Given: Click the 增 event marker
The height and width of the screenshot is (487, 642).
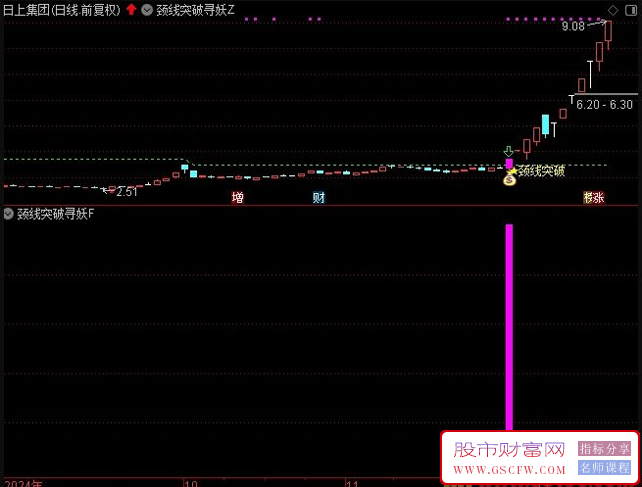Looking at the screenshot, I should pyautogui.click(x=237, y=197).
